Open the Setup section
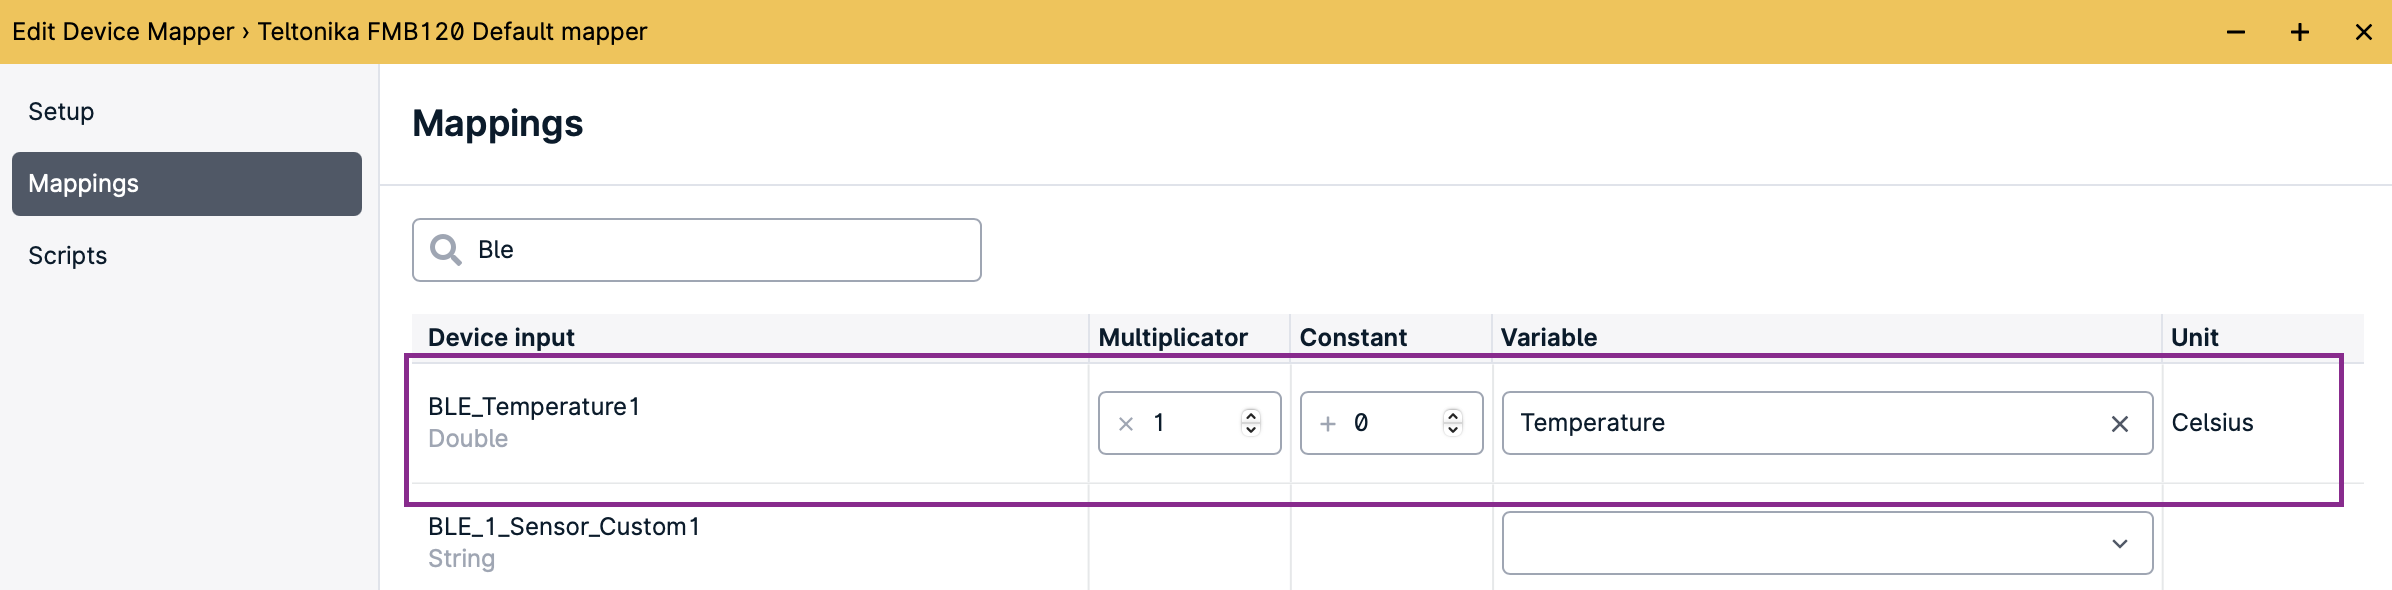Viewport: 2392px width, 590px height. point(61,112)
